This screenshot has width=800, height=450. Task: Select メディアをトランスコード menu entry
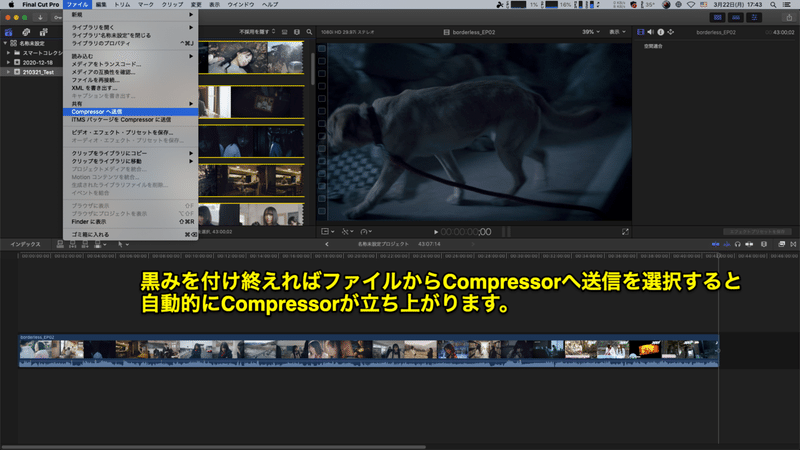131,64
